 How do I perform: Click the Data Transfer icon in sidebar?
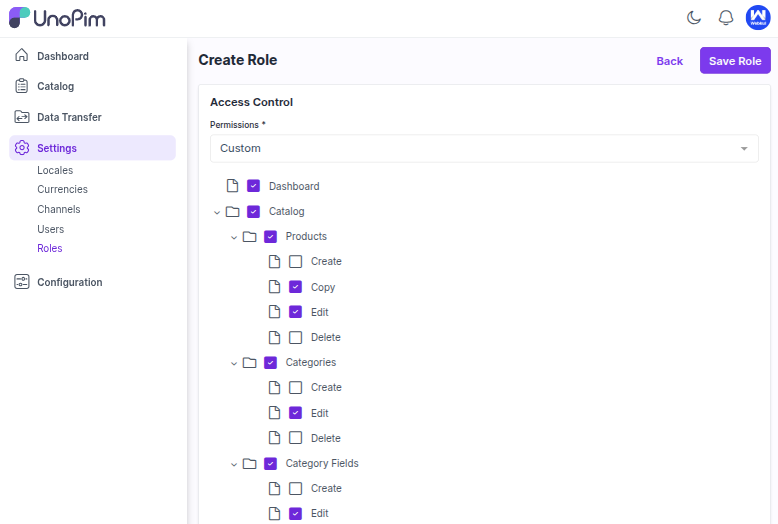21,117
